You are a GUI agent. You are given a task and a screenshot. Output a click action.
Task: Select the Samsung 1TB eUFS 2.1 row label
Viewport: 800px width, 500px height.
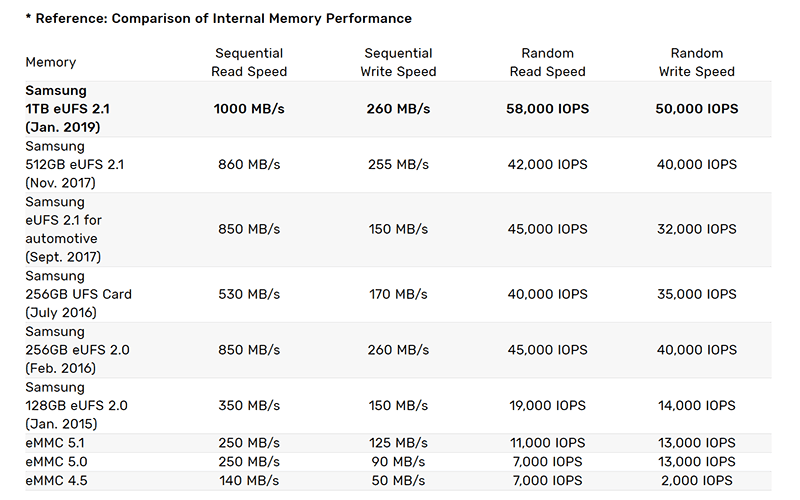pos(67,109)
